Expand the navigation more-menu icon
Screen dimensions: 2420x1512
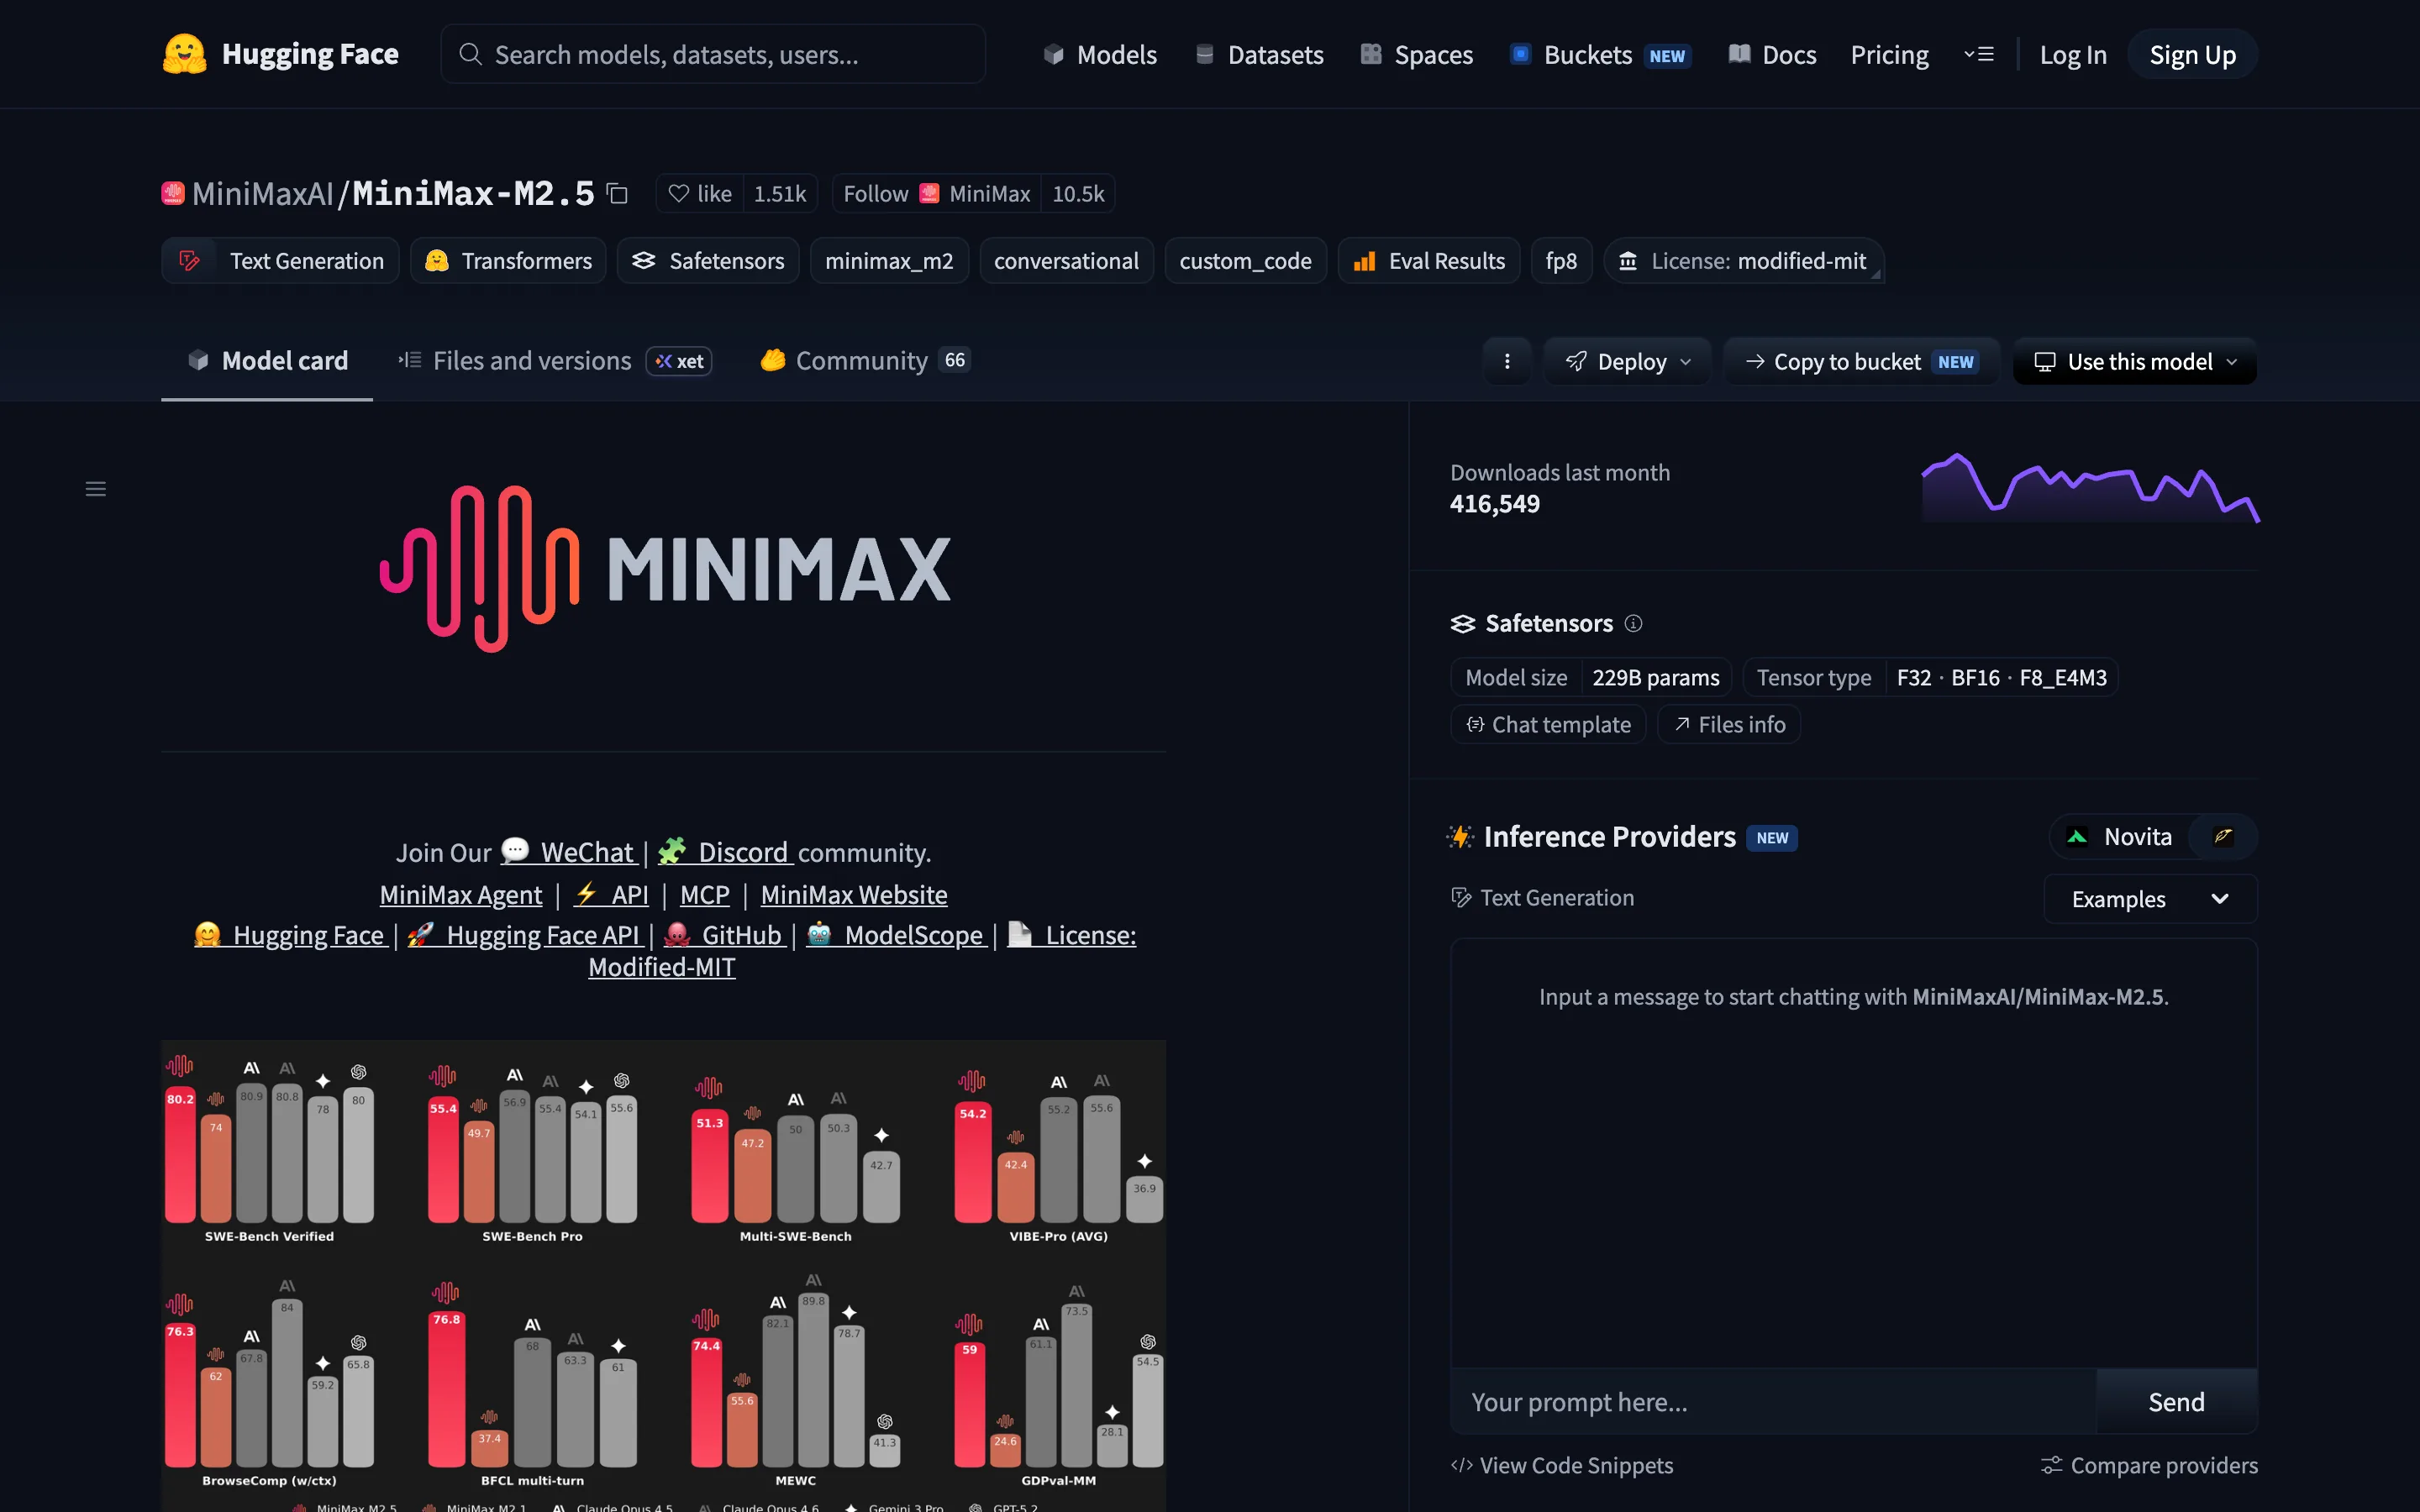[1978, 54]
